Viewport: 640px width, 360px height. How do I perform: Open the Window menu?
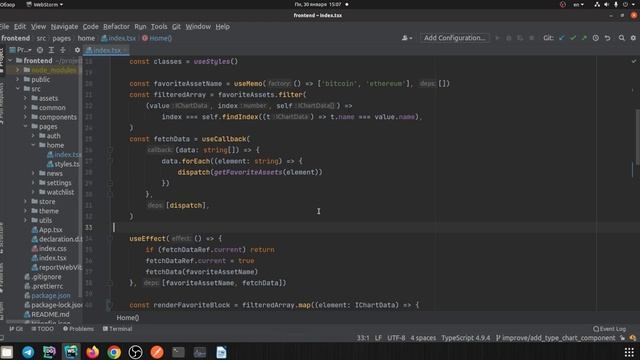198,27
